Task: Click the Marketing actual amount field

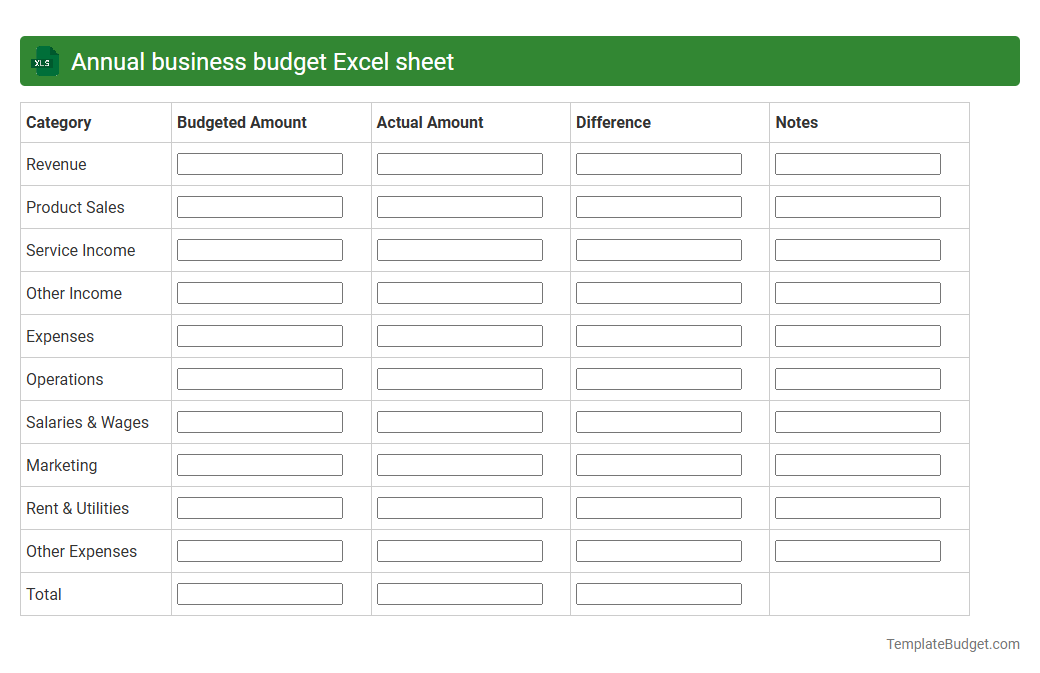Action: pyautogui.click(x=459, y=464)
